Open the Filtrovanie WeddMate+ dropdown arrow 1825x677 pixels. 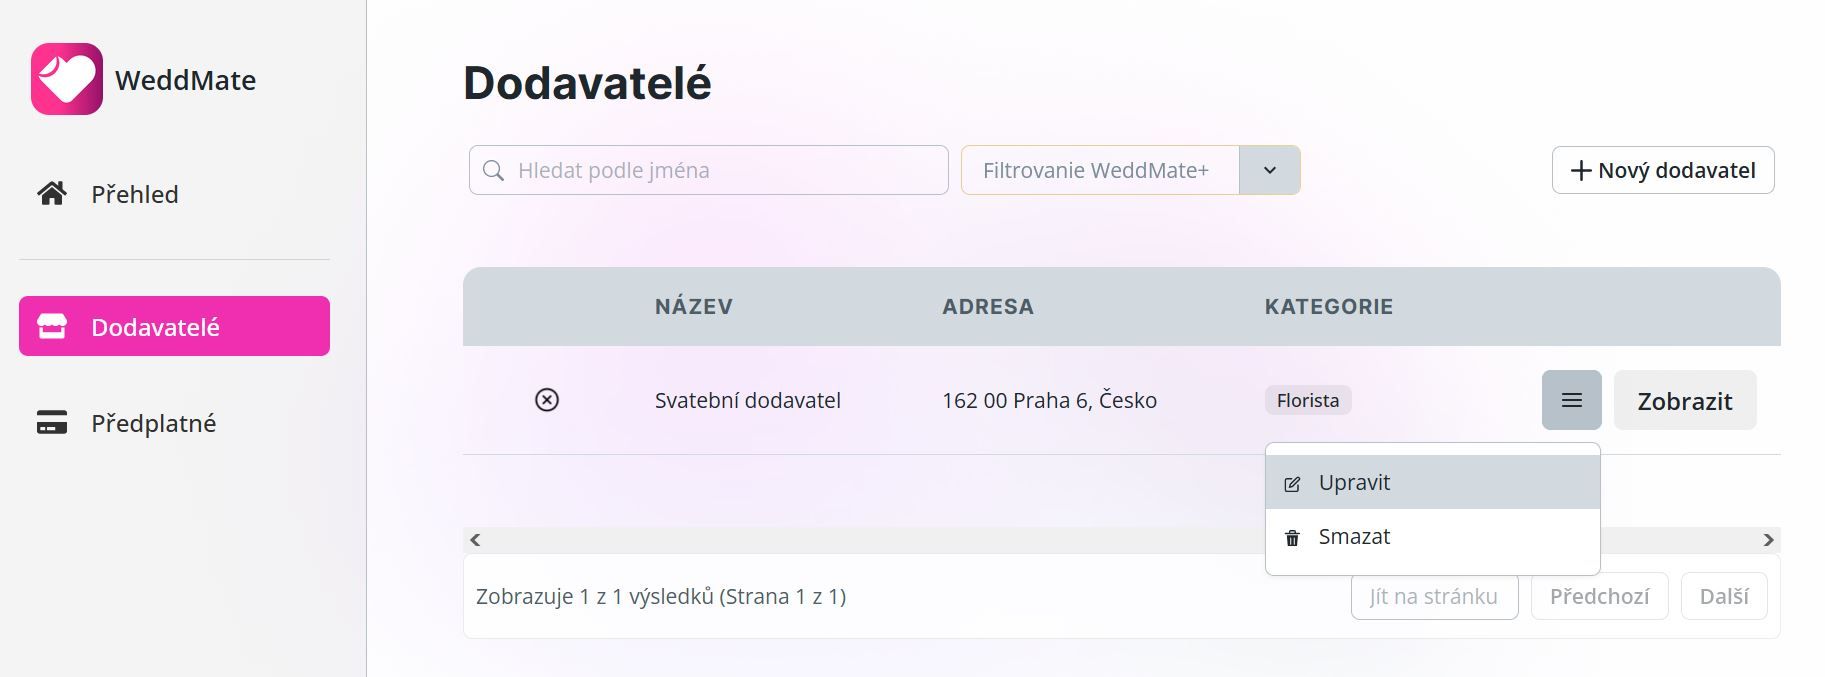click(x=1269, y=170)
